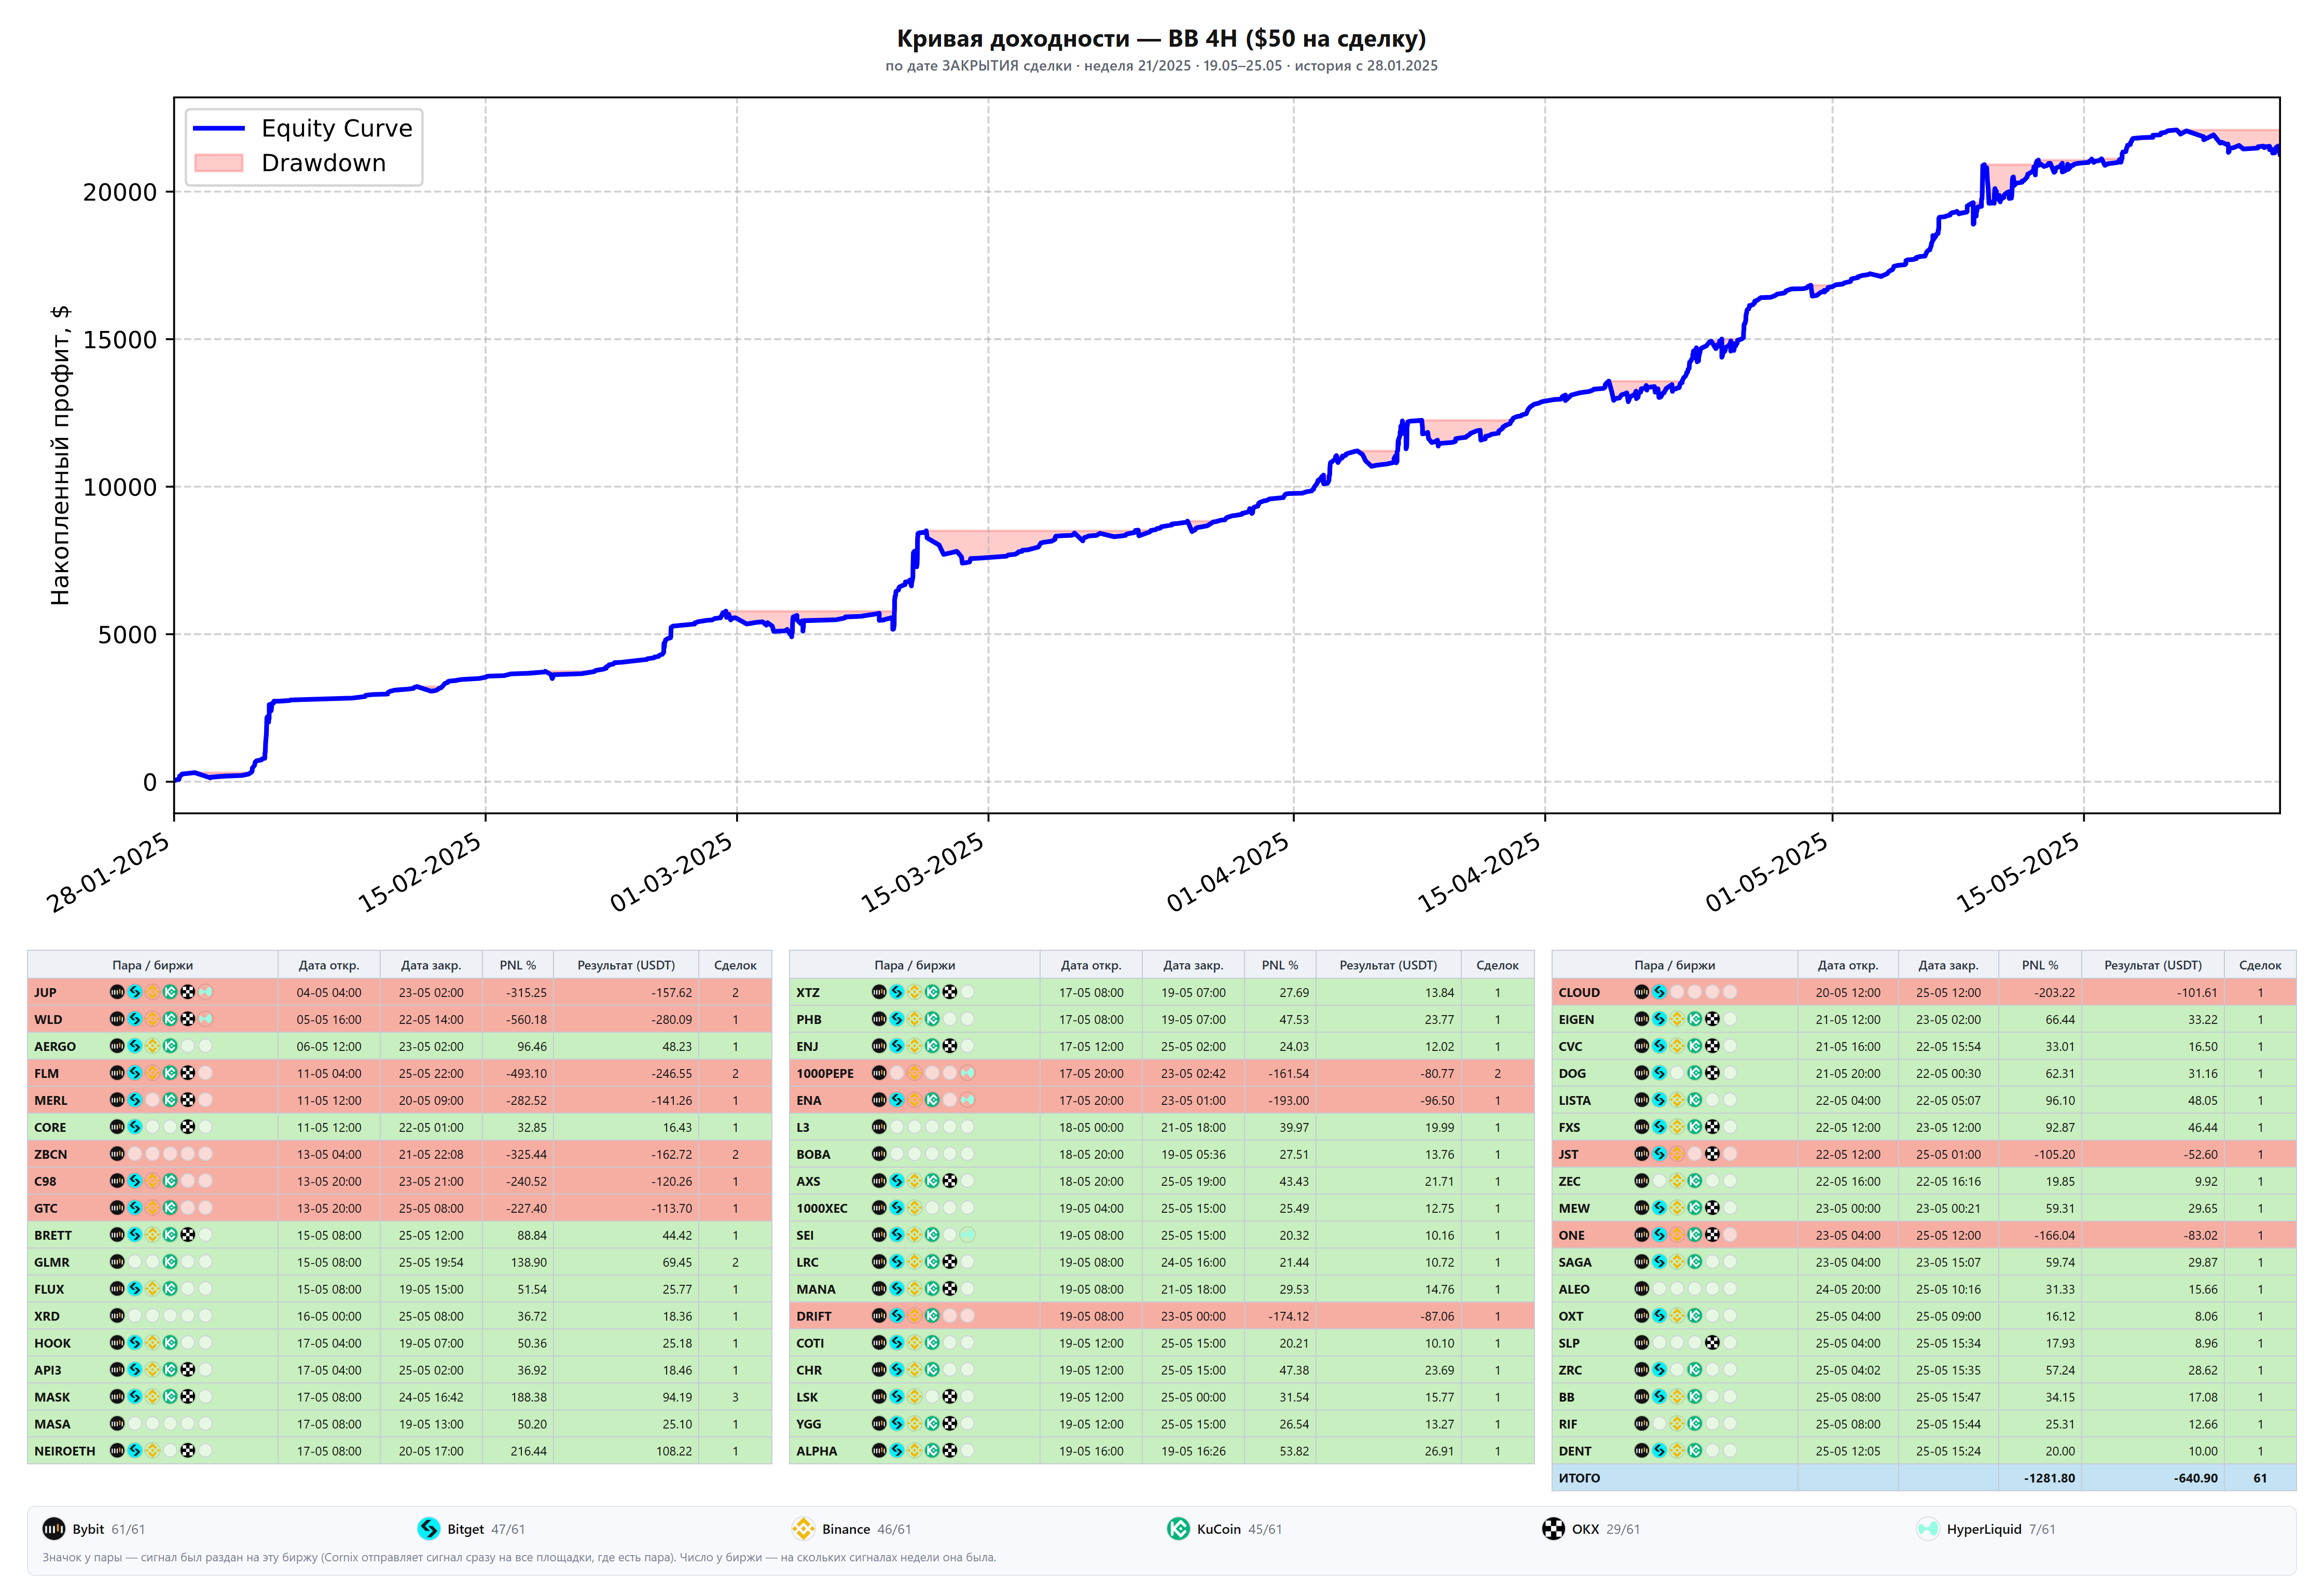This screenshot has width=2324, height=1594.
Task: Click the Binance icon in the legend
Action: pos(803,1528)
